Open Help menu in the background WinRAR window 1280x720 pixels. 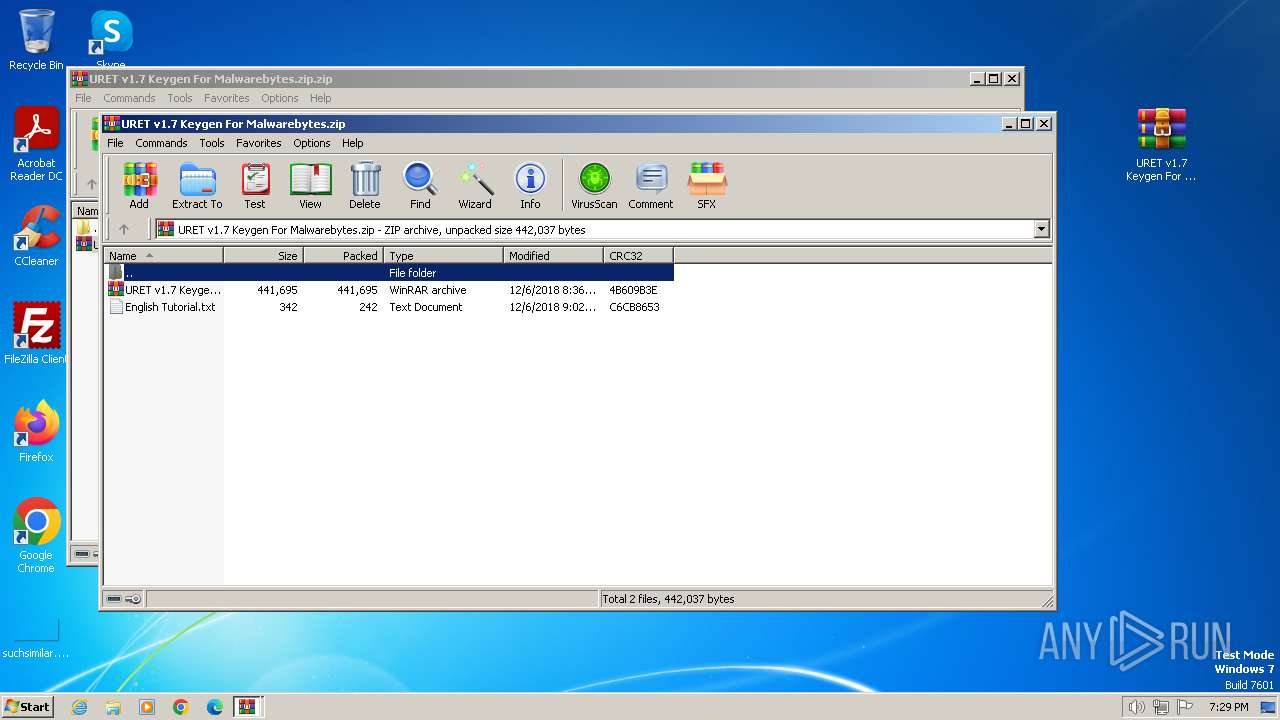coord(320,98)
